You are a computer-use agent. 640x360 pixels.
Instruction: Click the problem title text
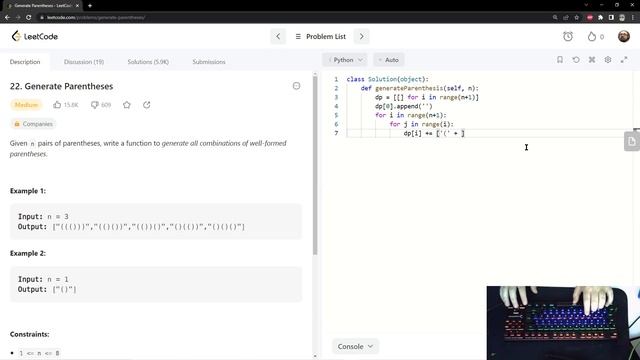pos(61,86)
